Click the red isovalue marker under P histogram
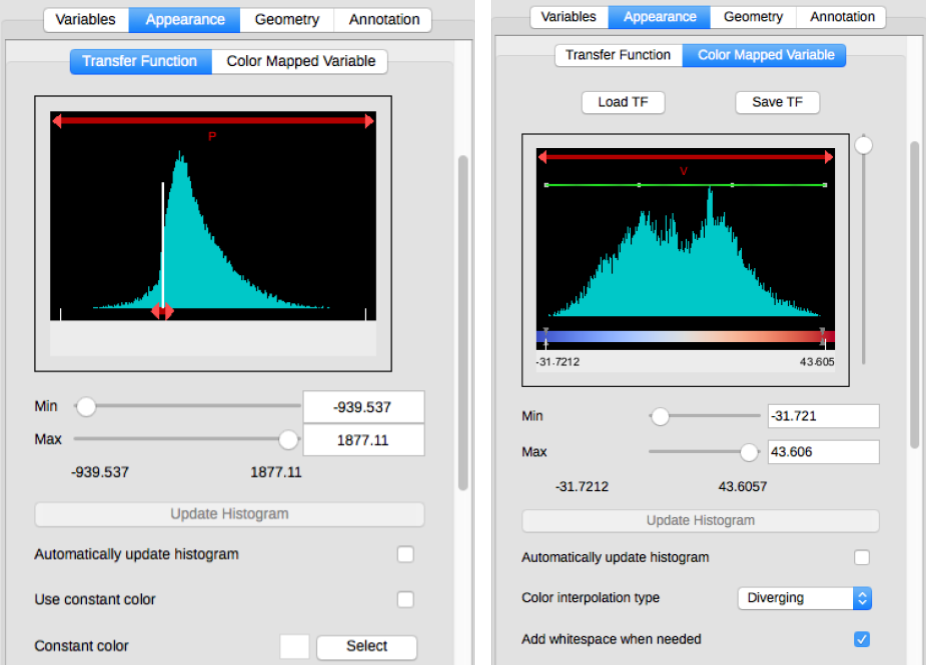 click(162, 312)
